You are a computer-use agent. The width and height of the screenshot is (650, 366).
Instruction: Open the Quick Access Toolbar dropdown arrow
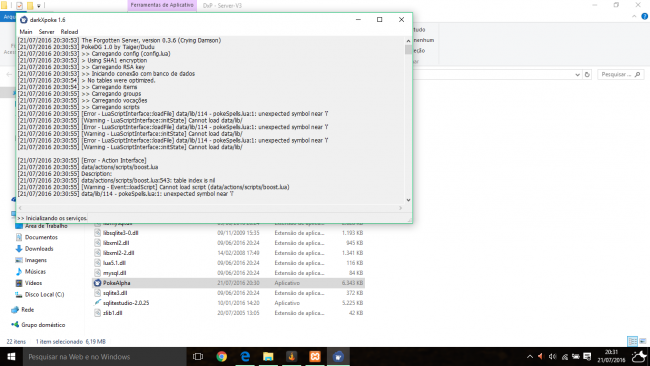point(39,6)
